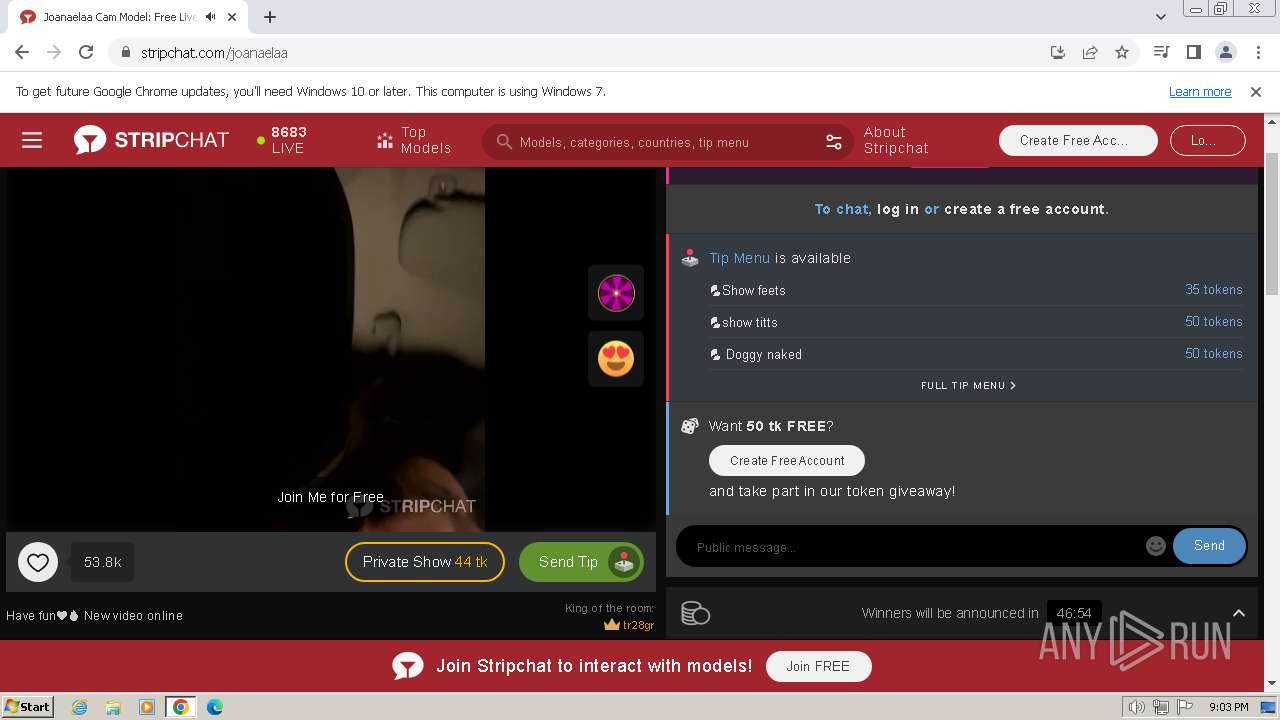Click the heart-eyes emoji icon
This screenshot has width=1280, height=720.
(x=616, y=358)
